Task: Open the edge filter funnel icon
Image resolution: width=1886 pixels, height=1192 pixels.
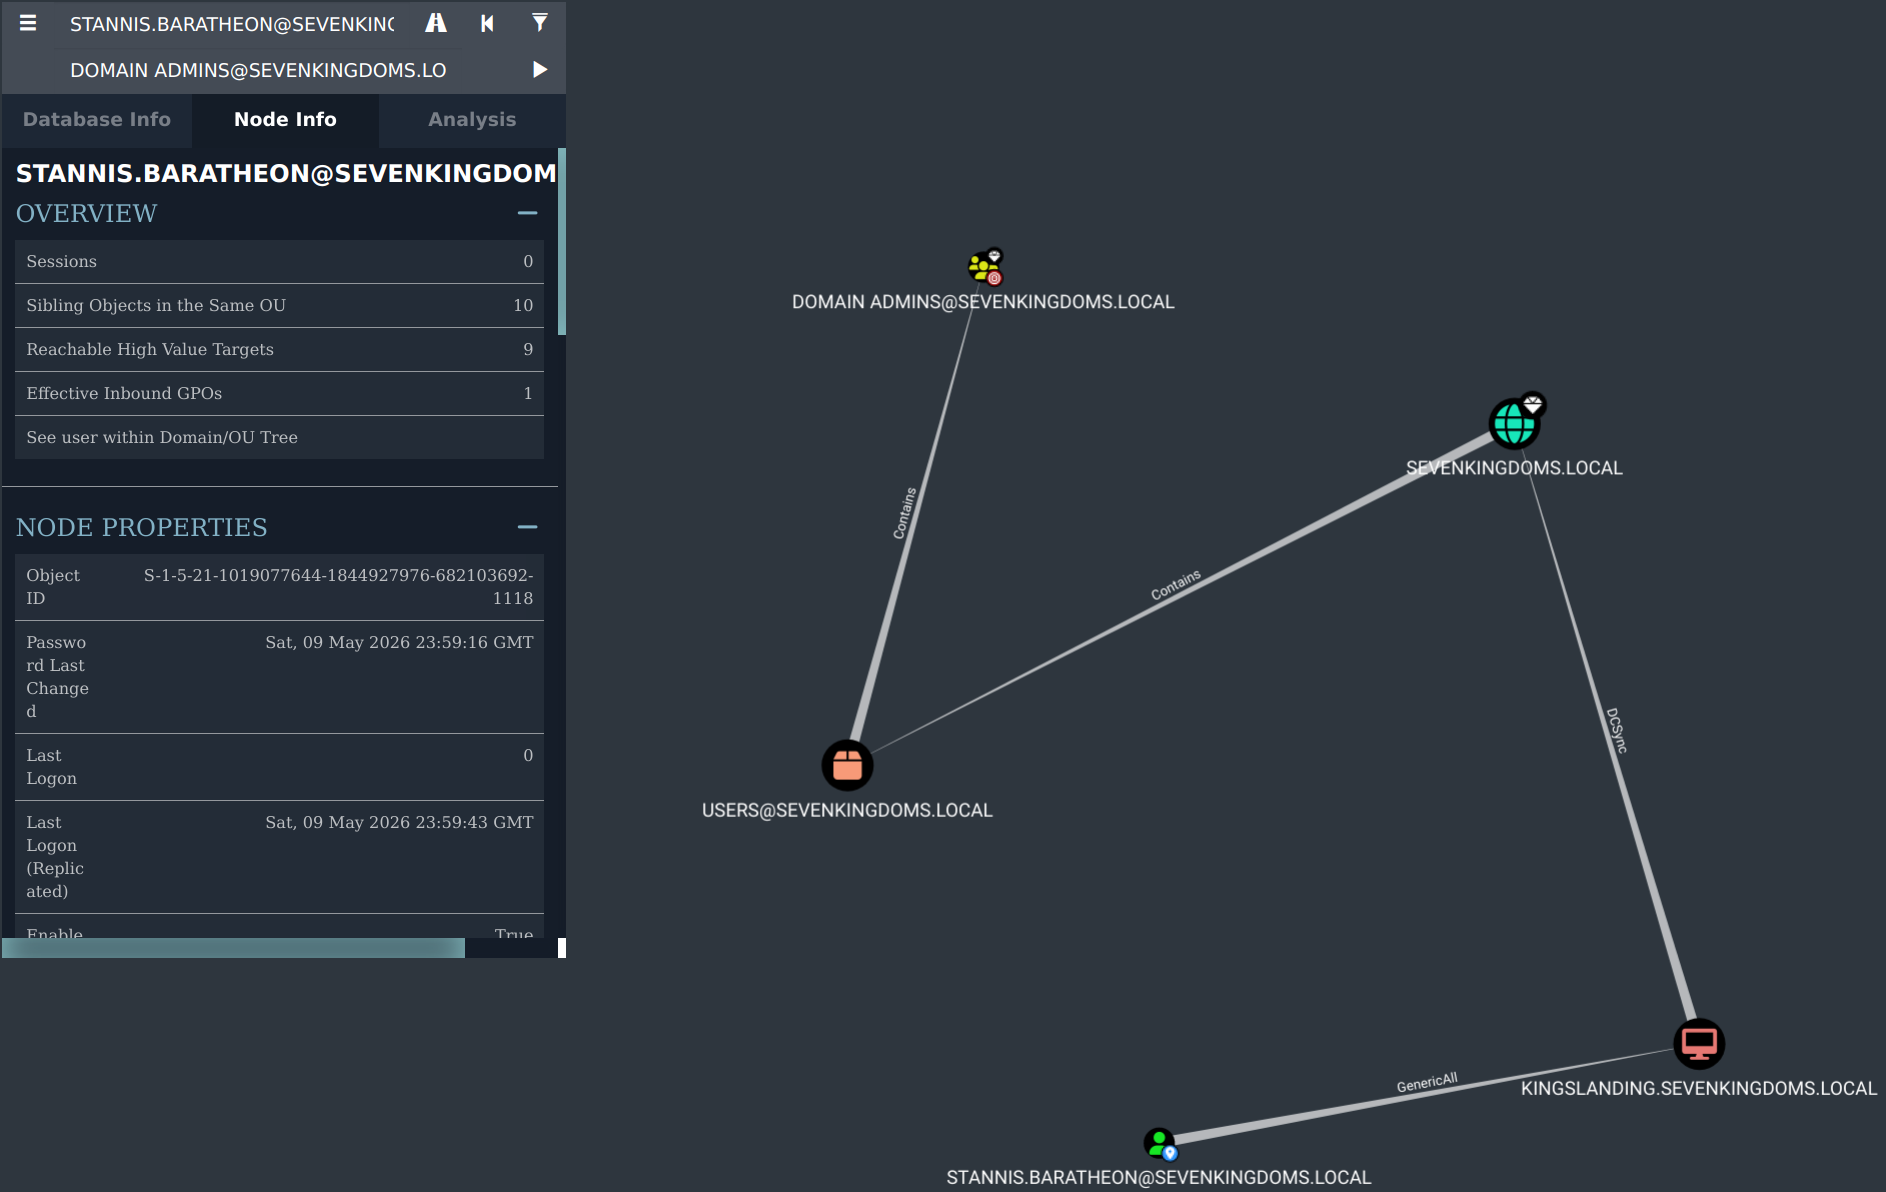Action: tap(539, 23)
